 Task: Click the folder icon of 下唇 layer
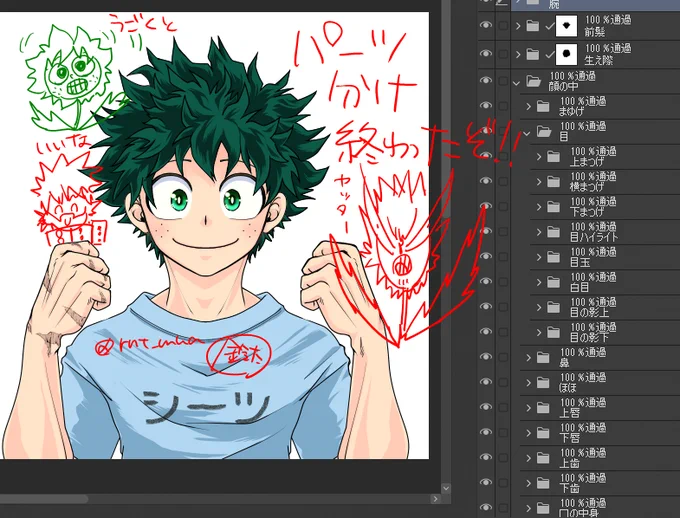543,433
